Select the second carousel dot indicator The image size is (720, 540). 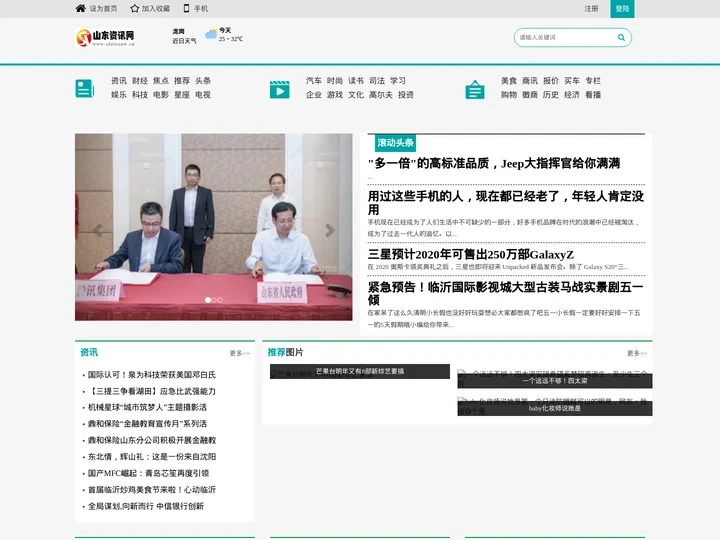coord(214,300)
